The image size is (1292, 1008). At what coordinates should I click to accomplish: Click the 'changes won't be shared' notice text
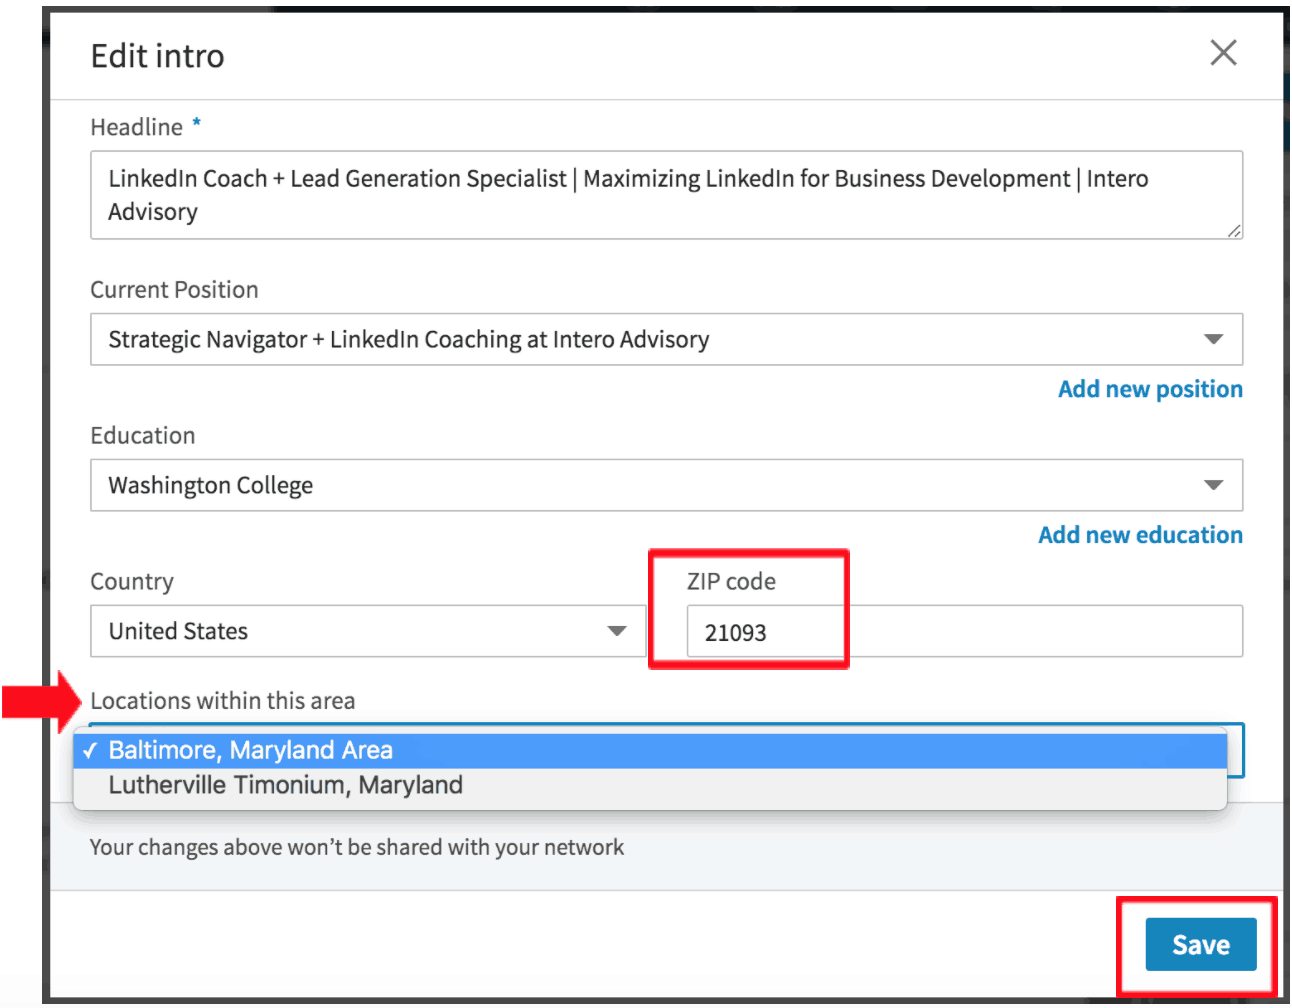click(357, 847)
